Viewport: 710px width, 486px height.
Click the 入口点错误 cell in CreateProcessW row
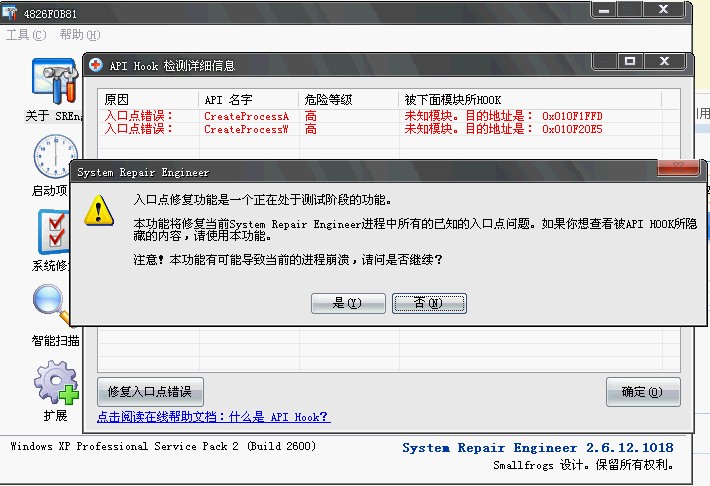139,129
